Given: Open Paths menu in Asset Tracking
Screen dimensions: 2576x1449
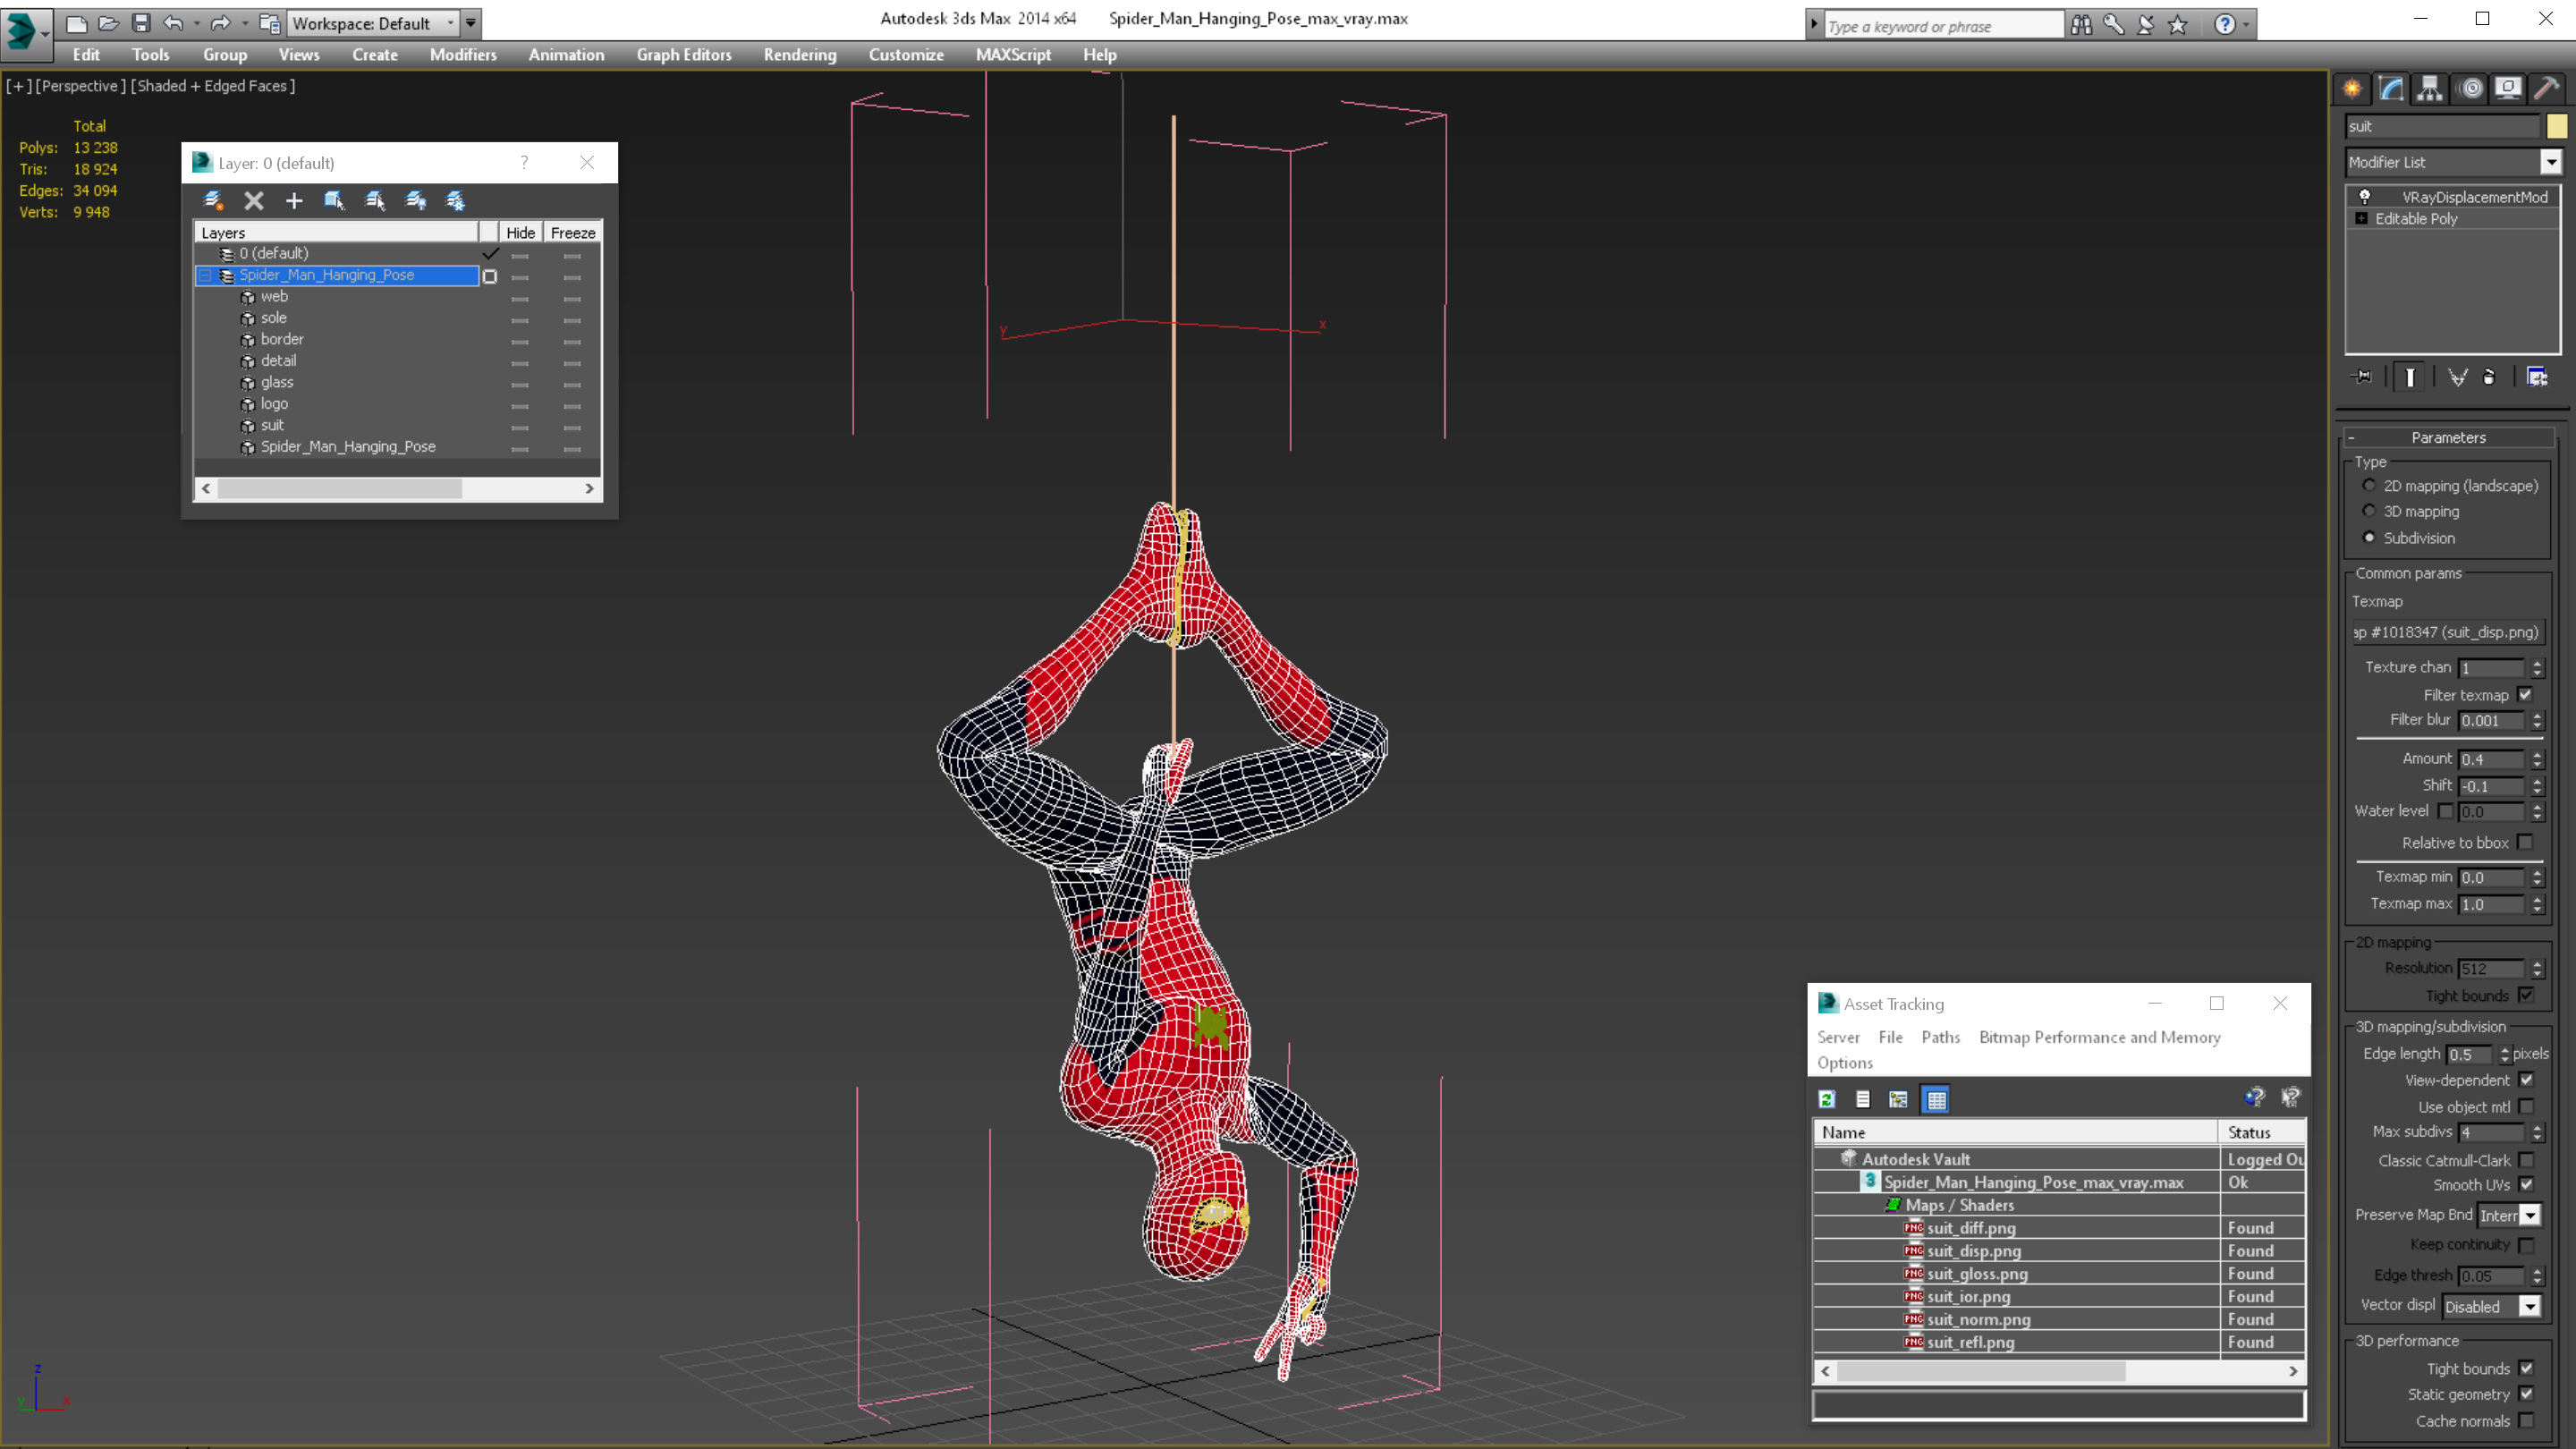Looking at the screenshot, I should (x=1941, y=1037).
